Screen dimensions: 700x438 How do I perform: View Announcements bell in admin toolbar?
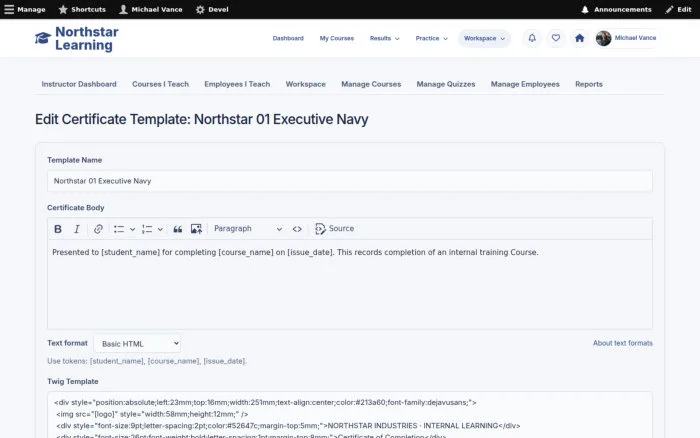pos(616,9)
